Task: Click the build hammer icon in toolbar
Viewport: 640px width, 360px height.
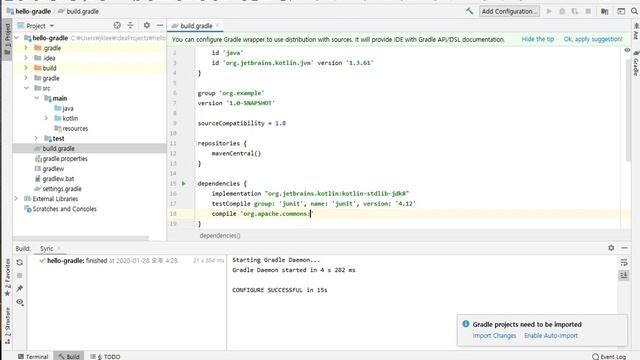Action: (469, 11)
